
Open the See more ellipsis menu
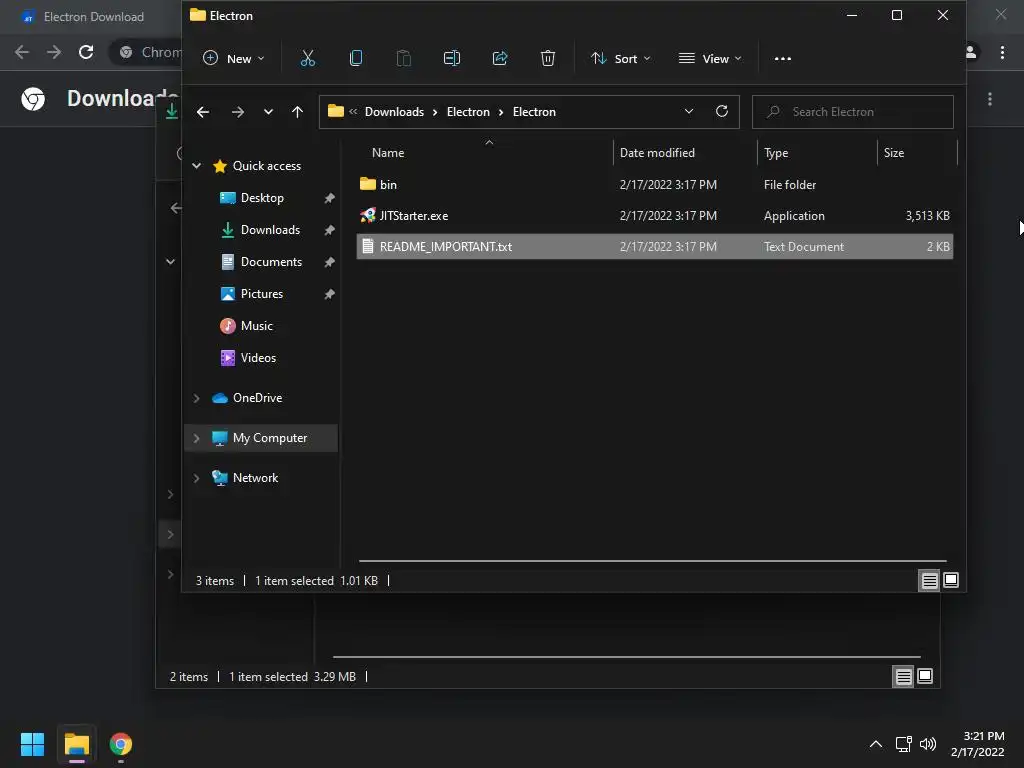pyautogui.click(x=782, y=59)
